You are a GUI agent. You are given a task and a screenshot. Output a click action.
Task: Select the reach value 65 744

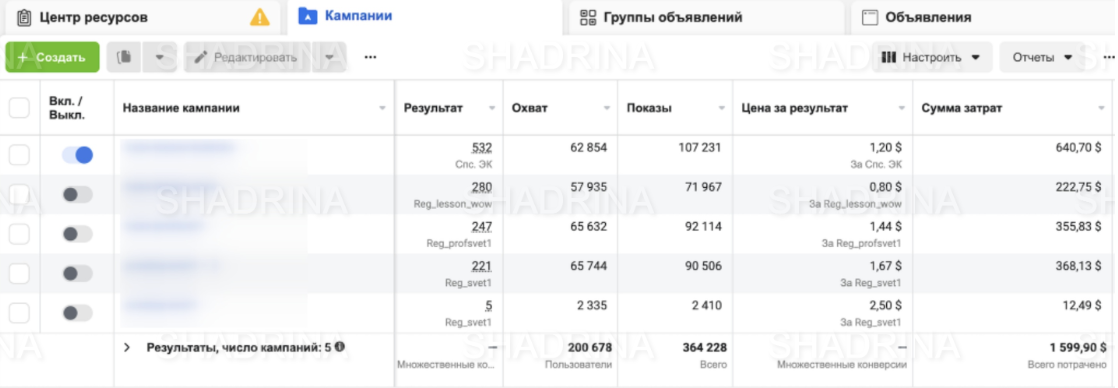click(x=589, y=266)
